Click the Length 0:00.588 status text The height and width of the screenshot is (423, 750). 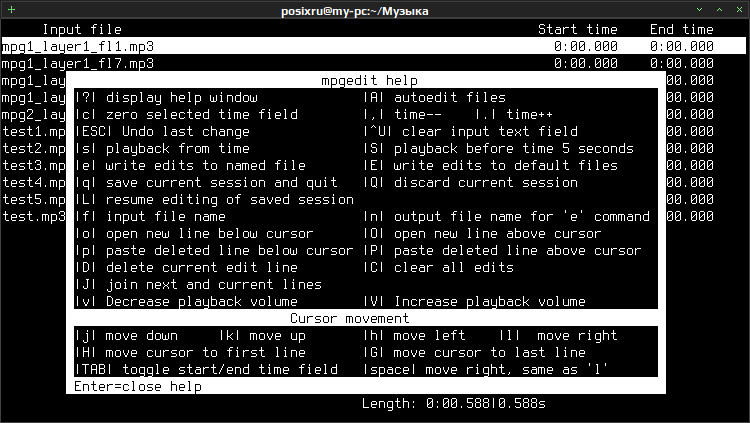(x=453, y=403)
